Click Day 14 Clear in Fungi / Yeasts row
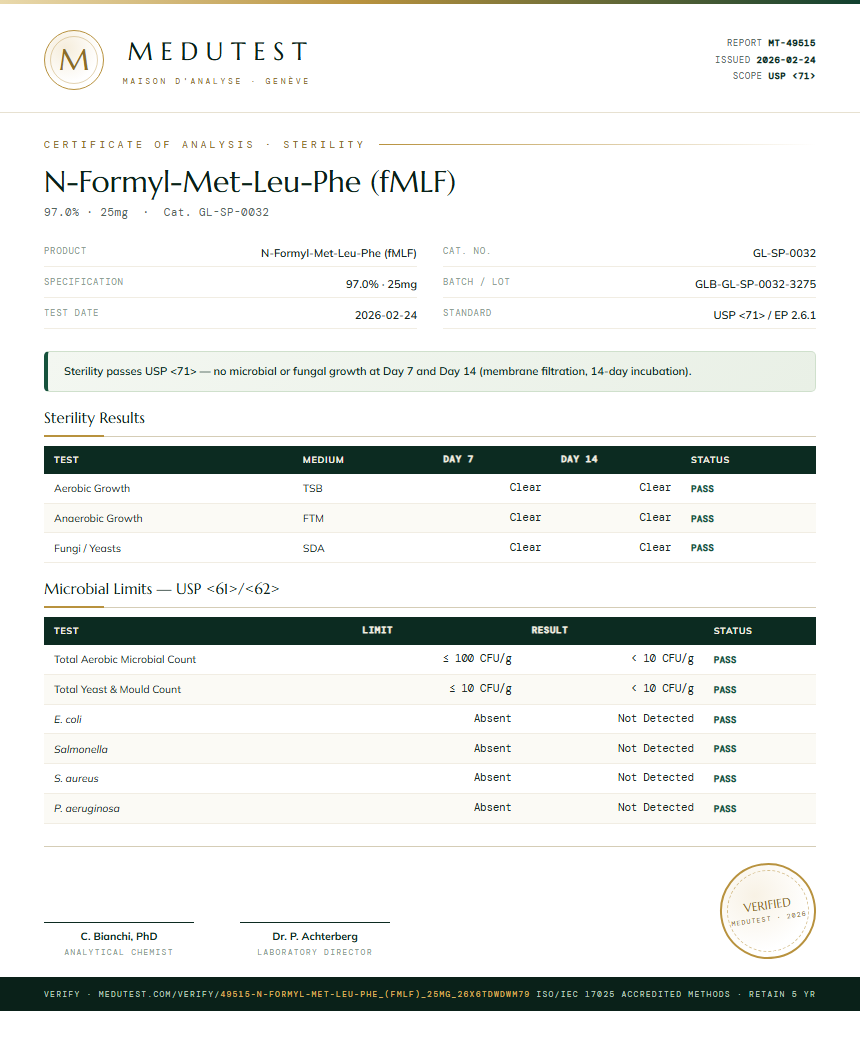The image size is (860, 1041). 655,548
